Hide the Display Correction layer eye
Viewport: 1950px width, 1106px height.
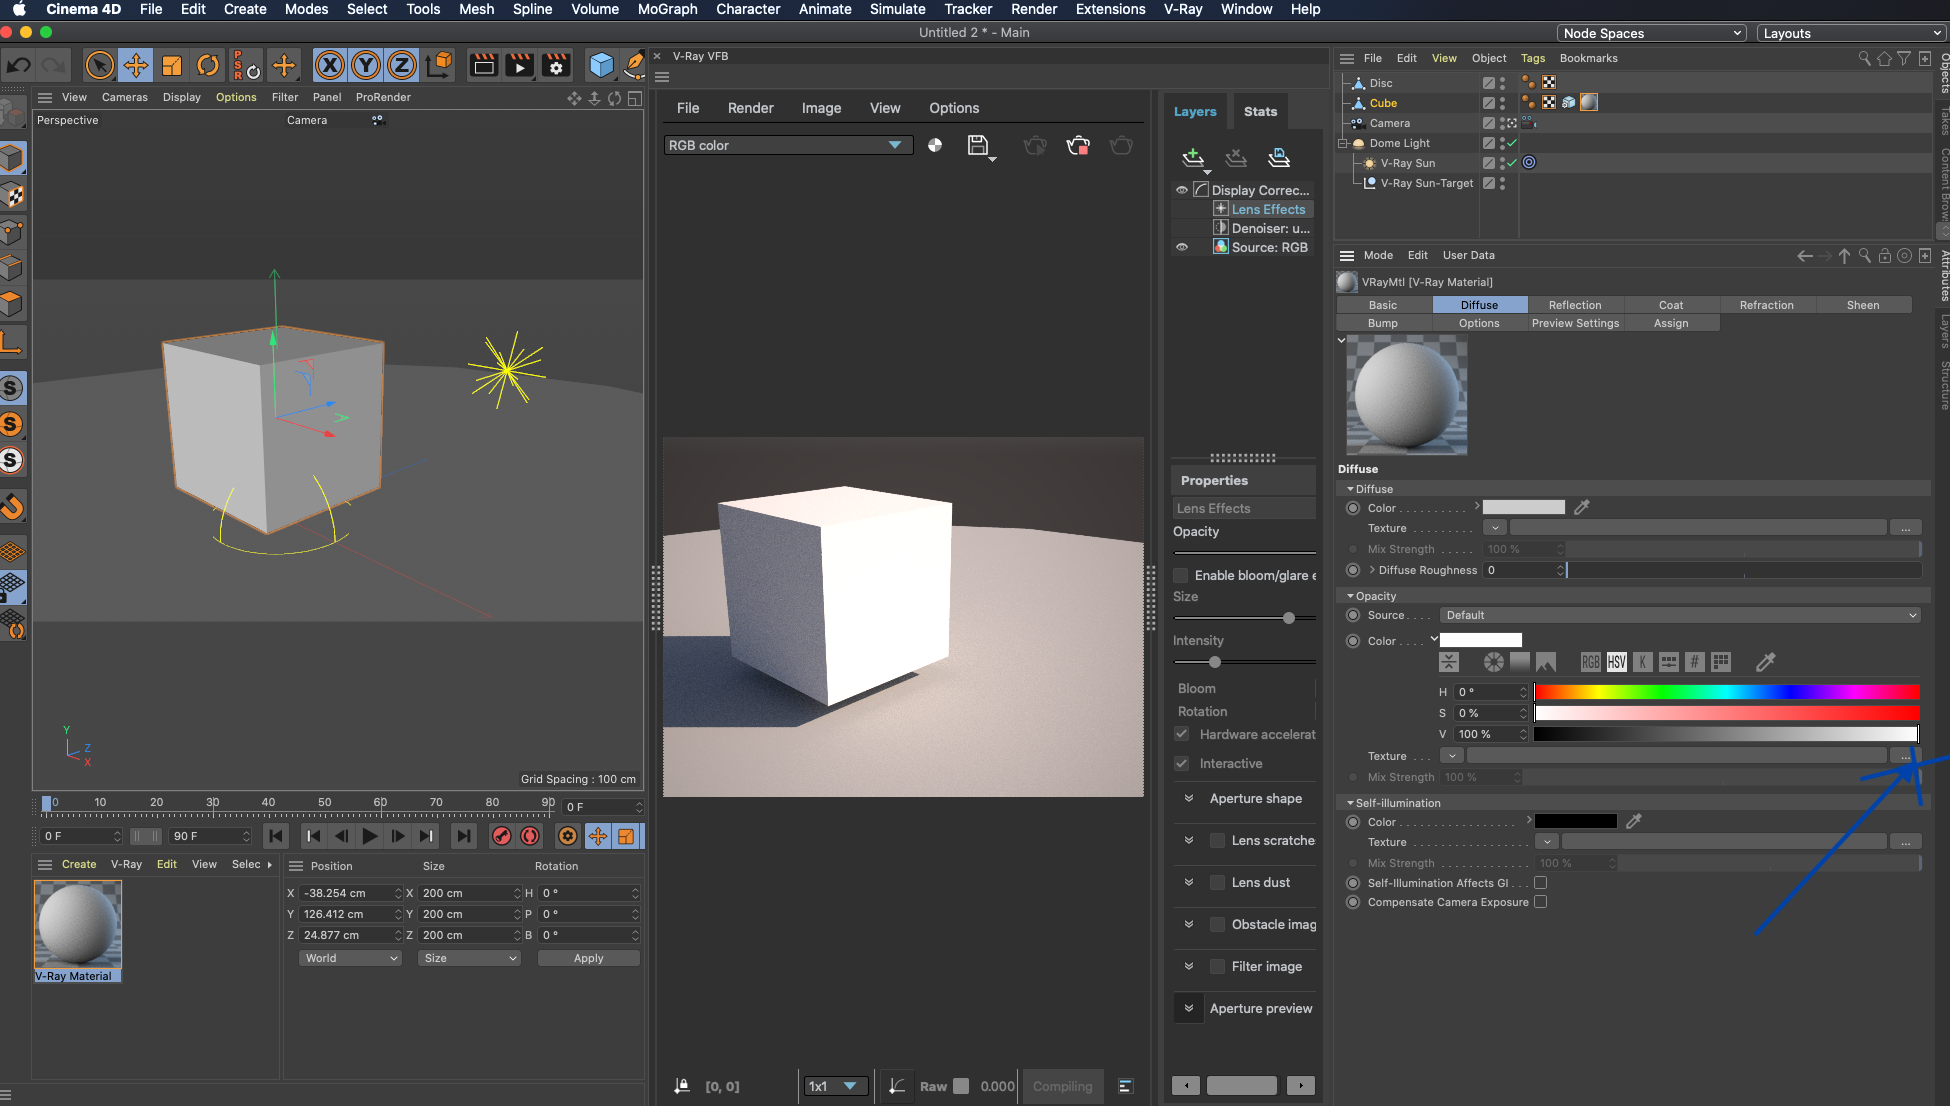tap(1182, 190)
